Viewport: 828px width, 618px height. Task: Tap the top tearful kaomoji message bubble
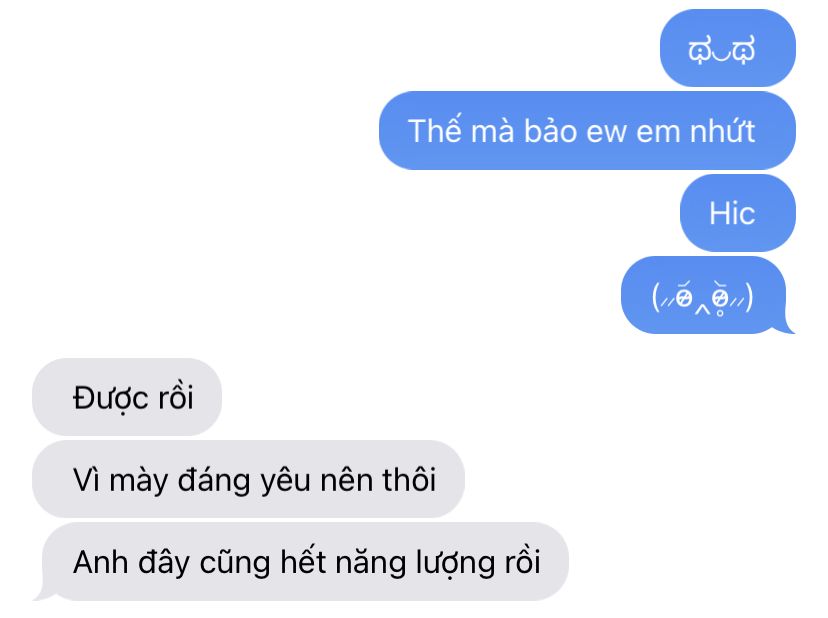click(x=728, y=48)
